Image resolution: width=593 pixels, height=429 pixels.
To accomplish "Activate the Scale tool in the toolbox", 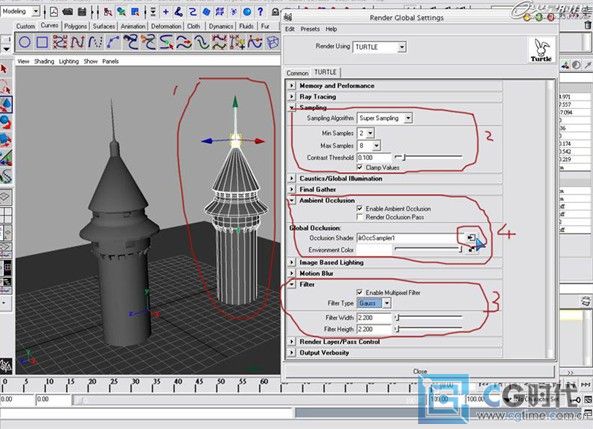I will pyautogui.click(x=5, y=140).
